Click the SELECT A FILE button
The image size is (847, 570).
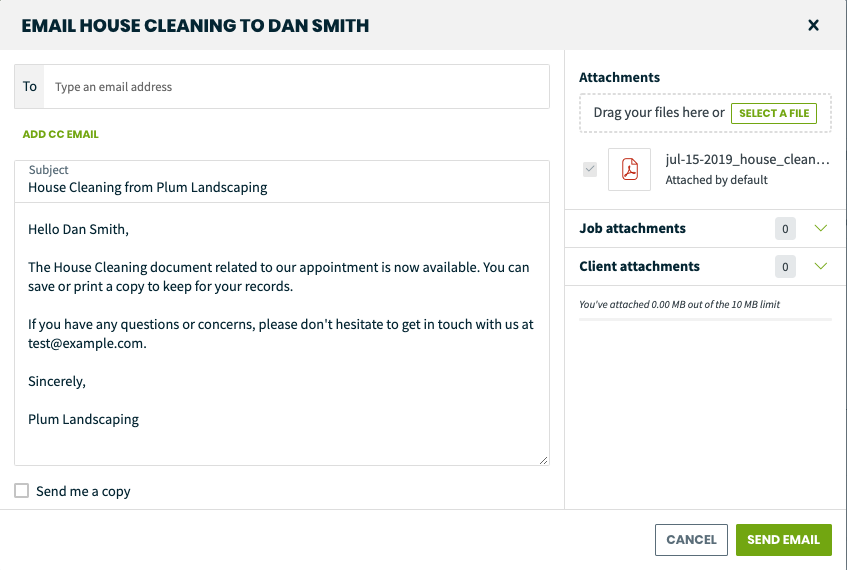coord(774,113)
